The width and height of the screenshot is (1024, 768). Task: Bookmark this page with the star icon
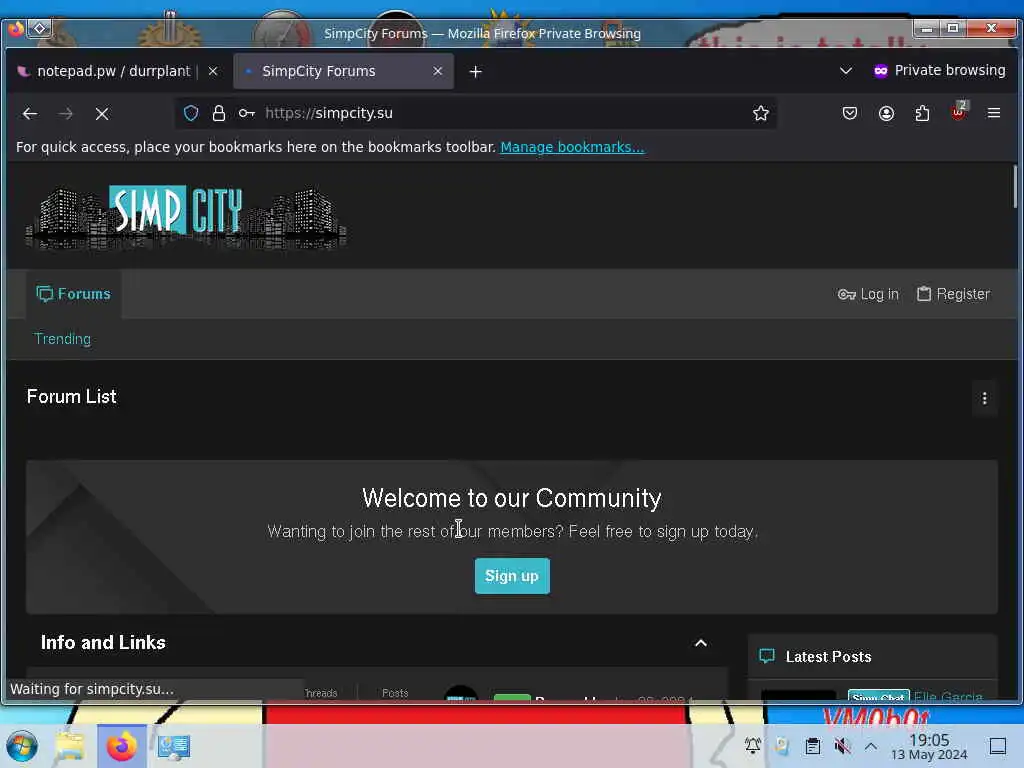coord(760,113)
